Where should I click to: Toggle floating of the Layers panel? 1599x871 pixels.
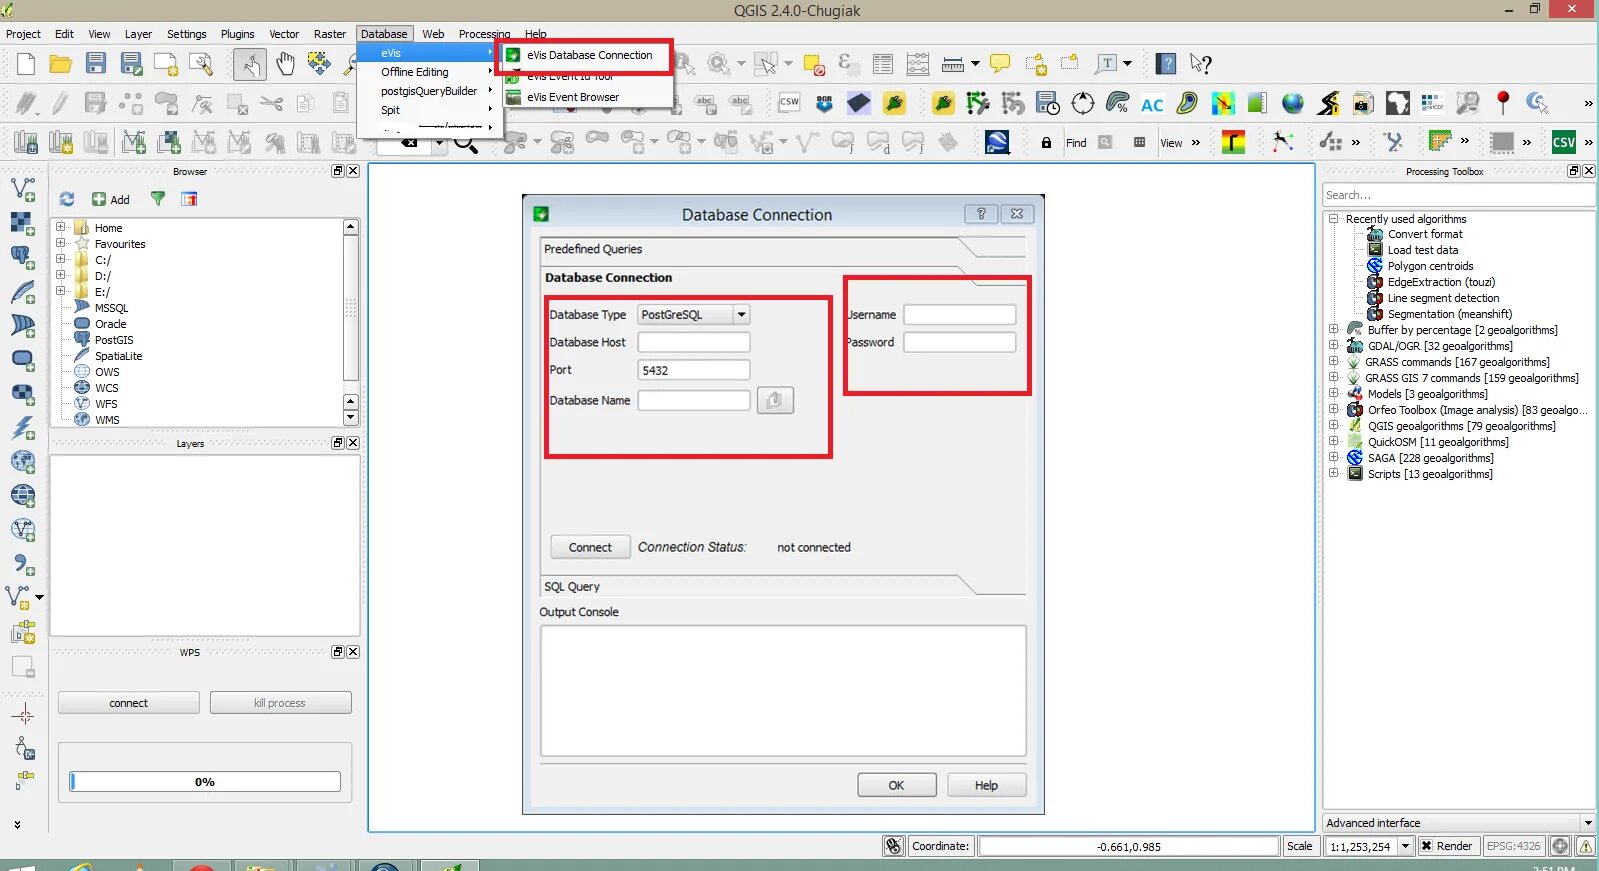(x=338, y=443)
